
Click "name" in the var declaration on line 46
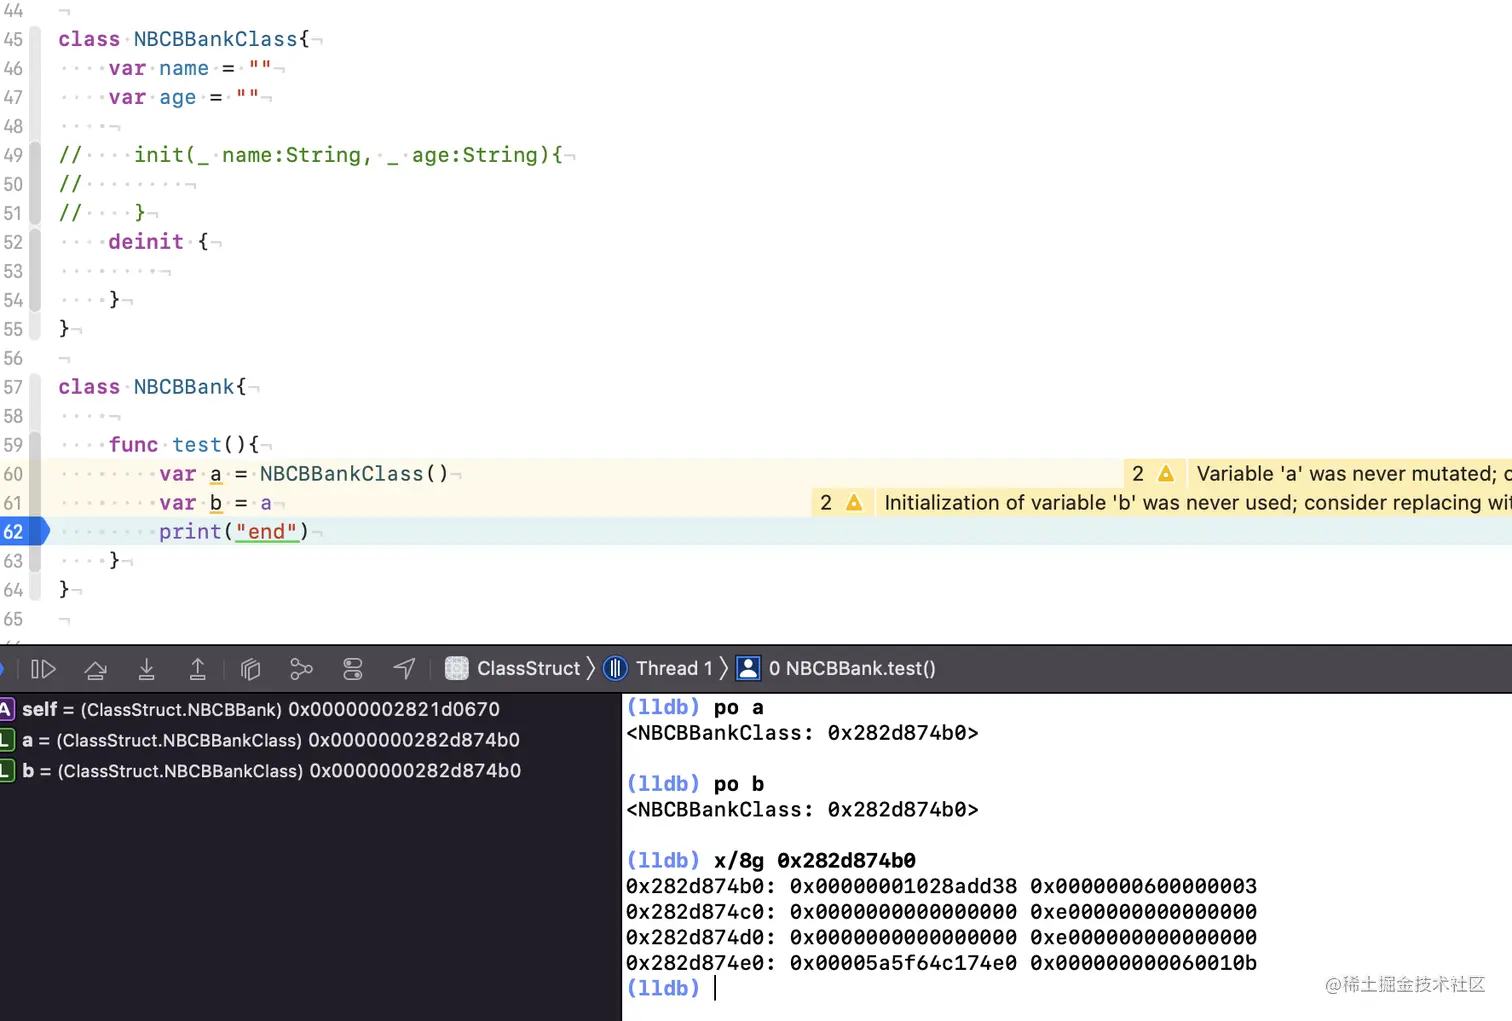[x=184, y=68]
